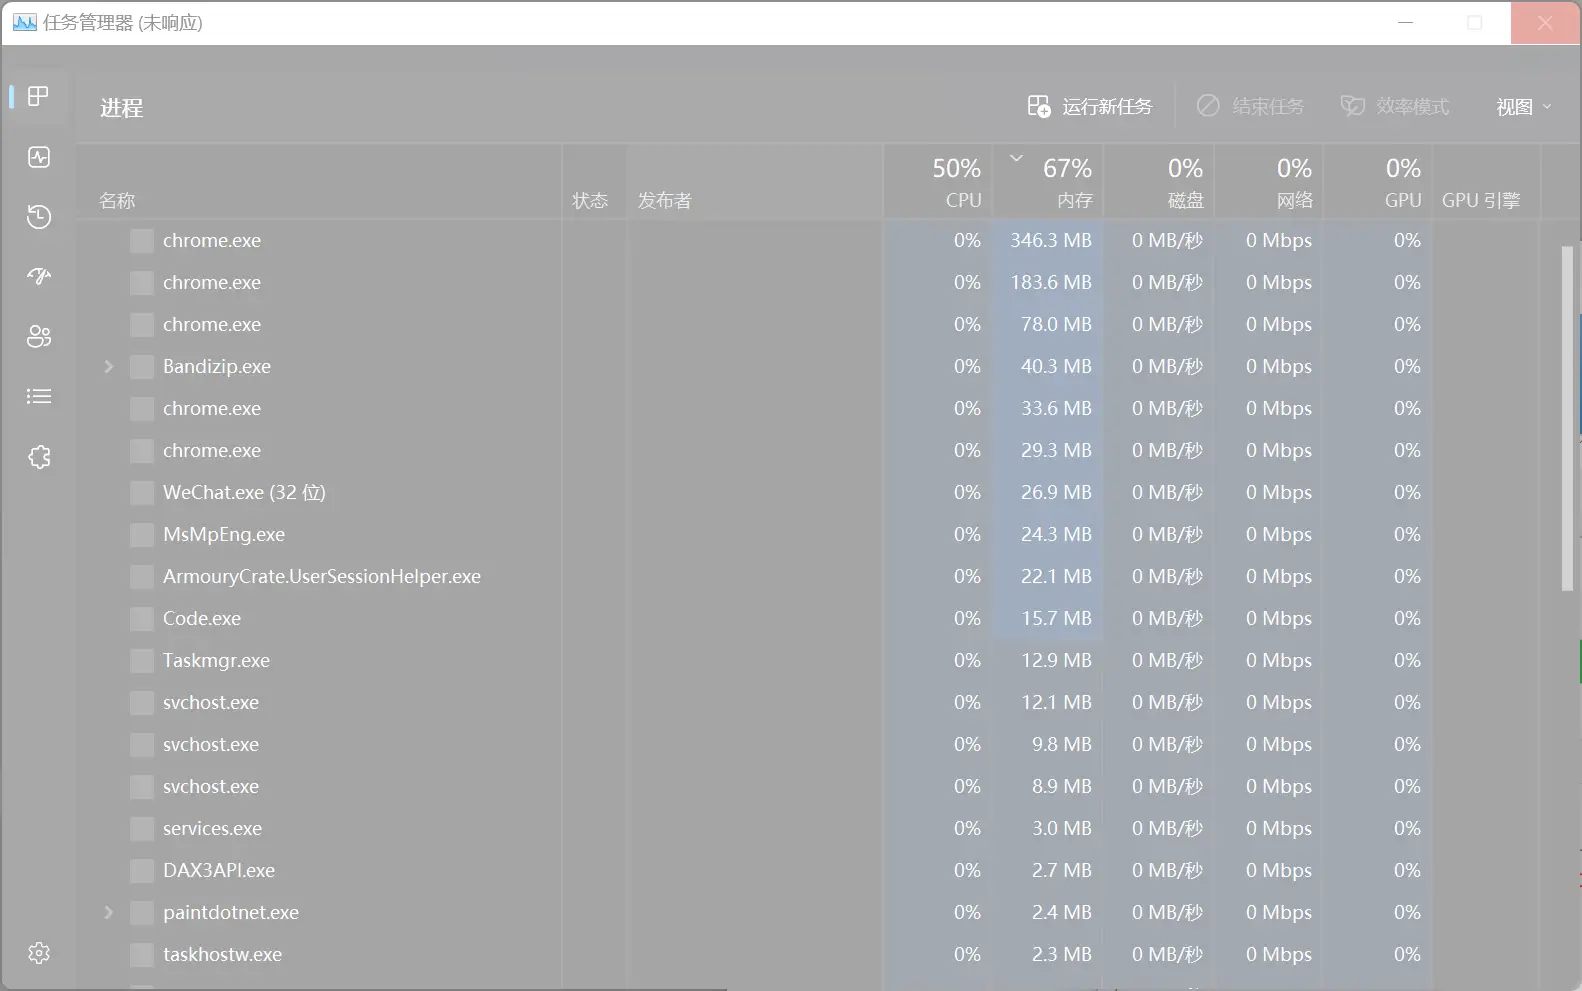Open the App history page icon
The width and height of the screenshot is (1582, 991).
pyautogui.click(x=39, y=217)
